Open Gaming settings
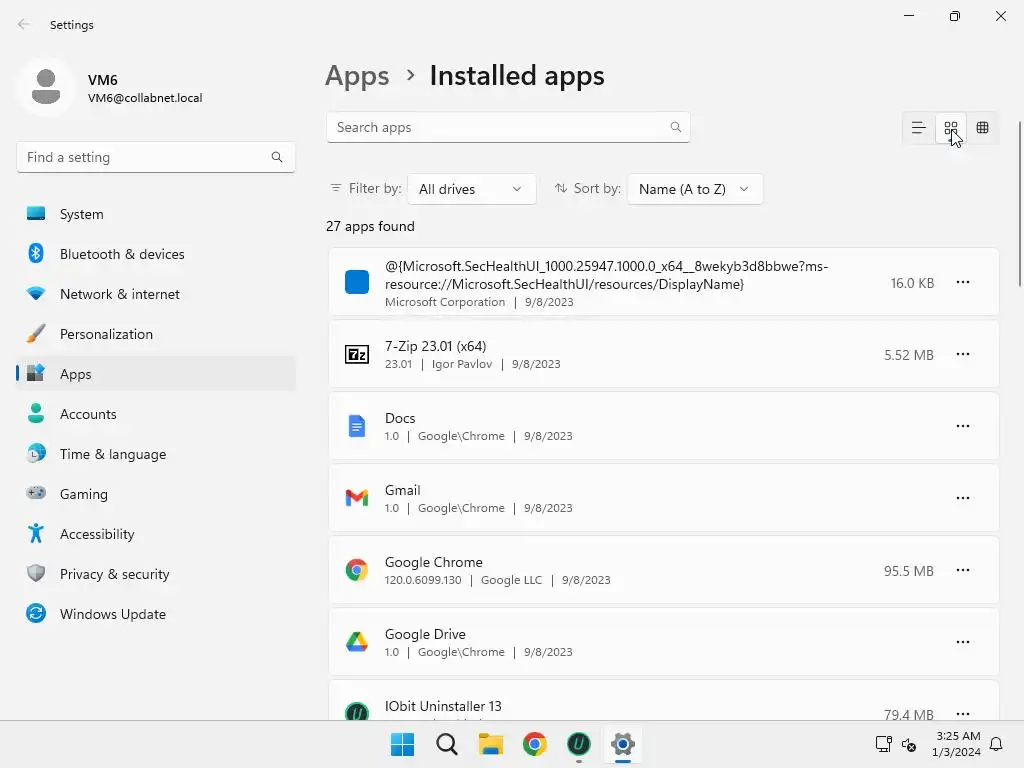 tap(155, 494)
